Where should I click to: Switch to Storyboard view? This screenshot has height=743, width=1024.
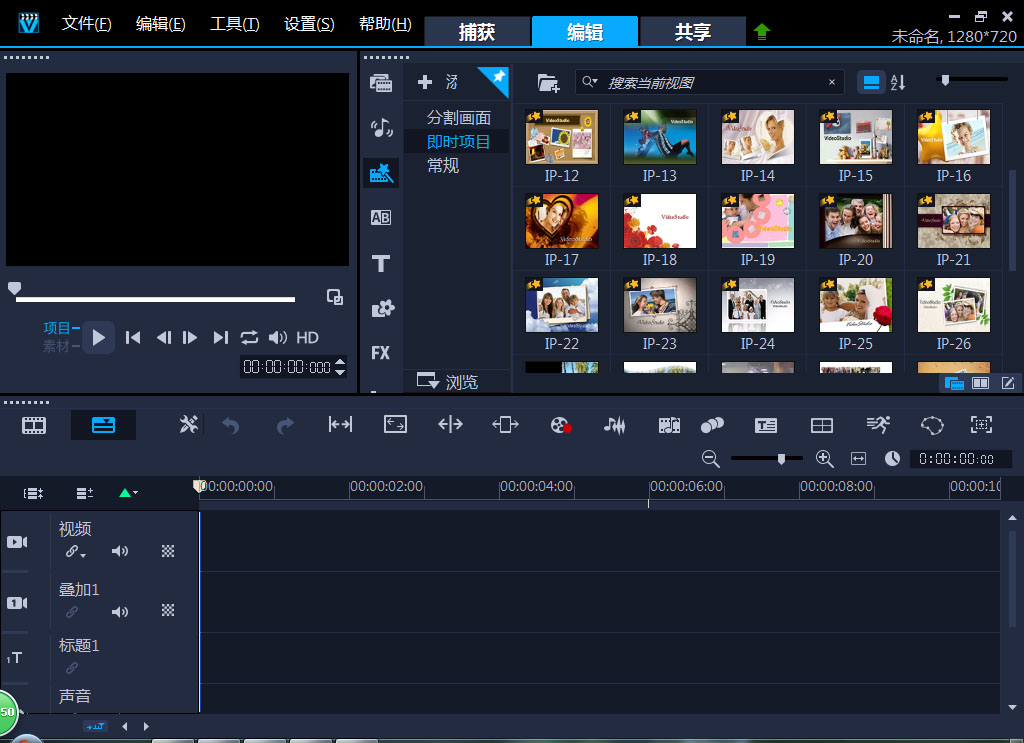(35, 425)
